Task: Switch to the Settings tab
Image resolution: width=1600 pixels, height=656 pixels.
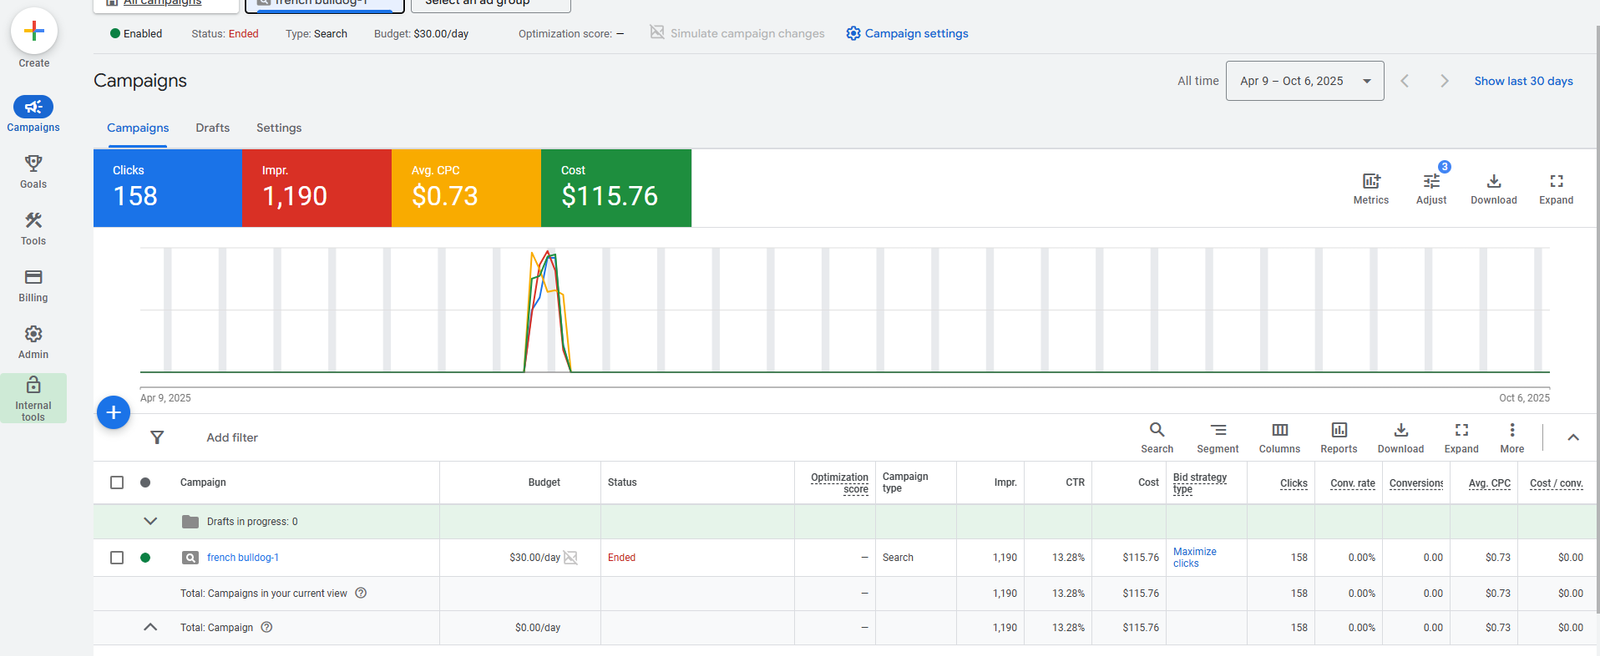Action: [278, 128]
